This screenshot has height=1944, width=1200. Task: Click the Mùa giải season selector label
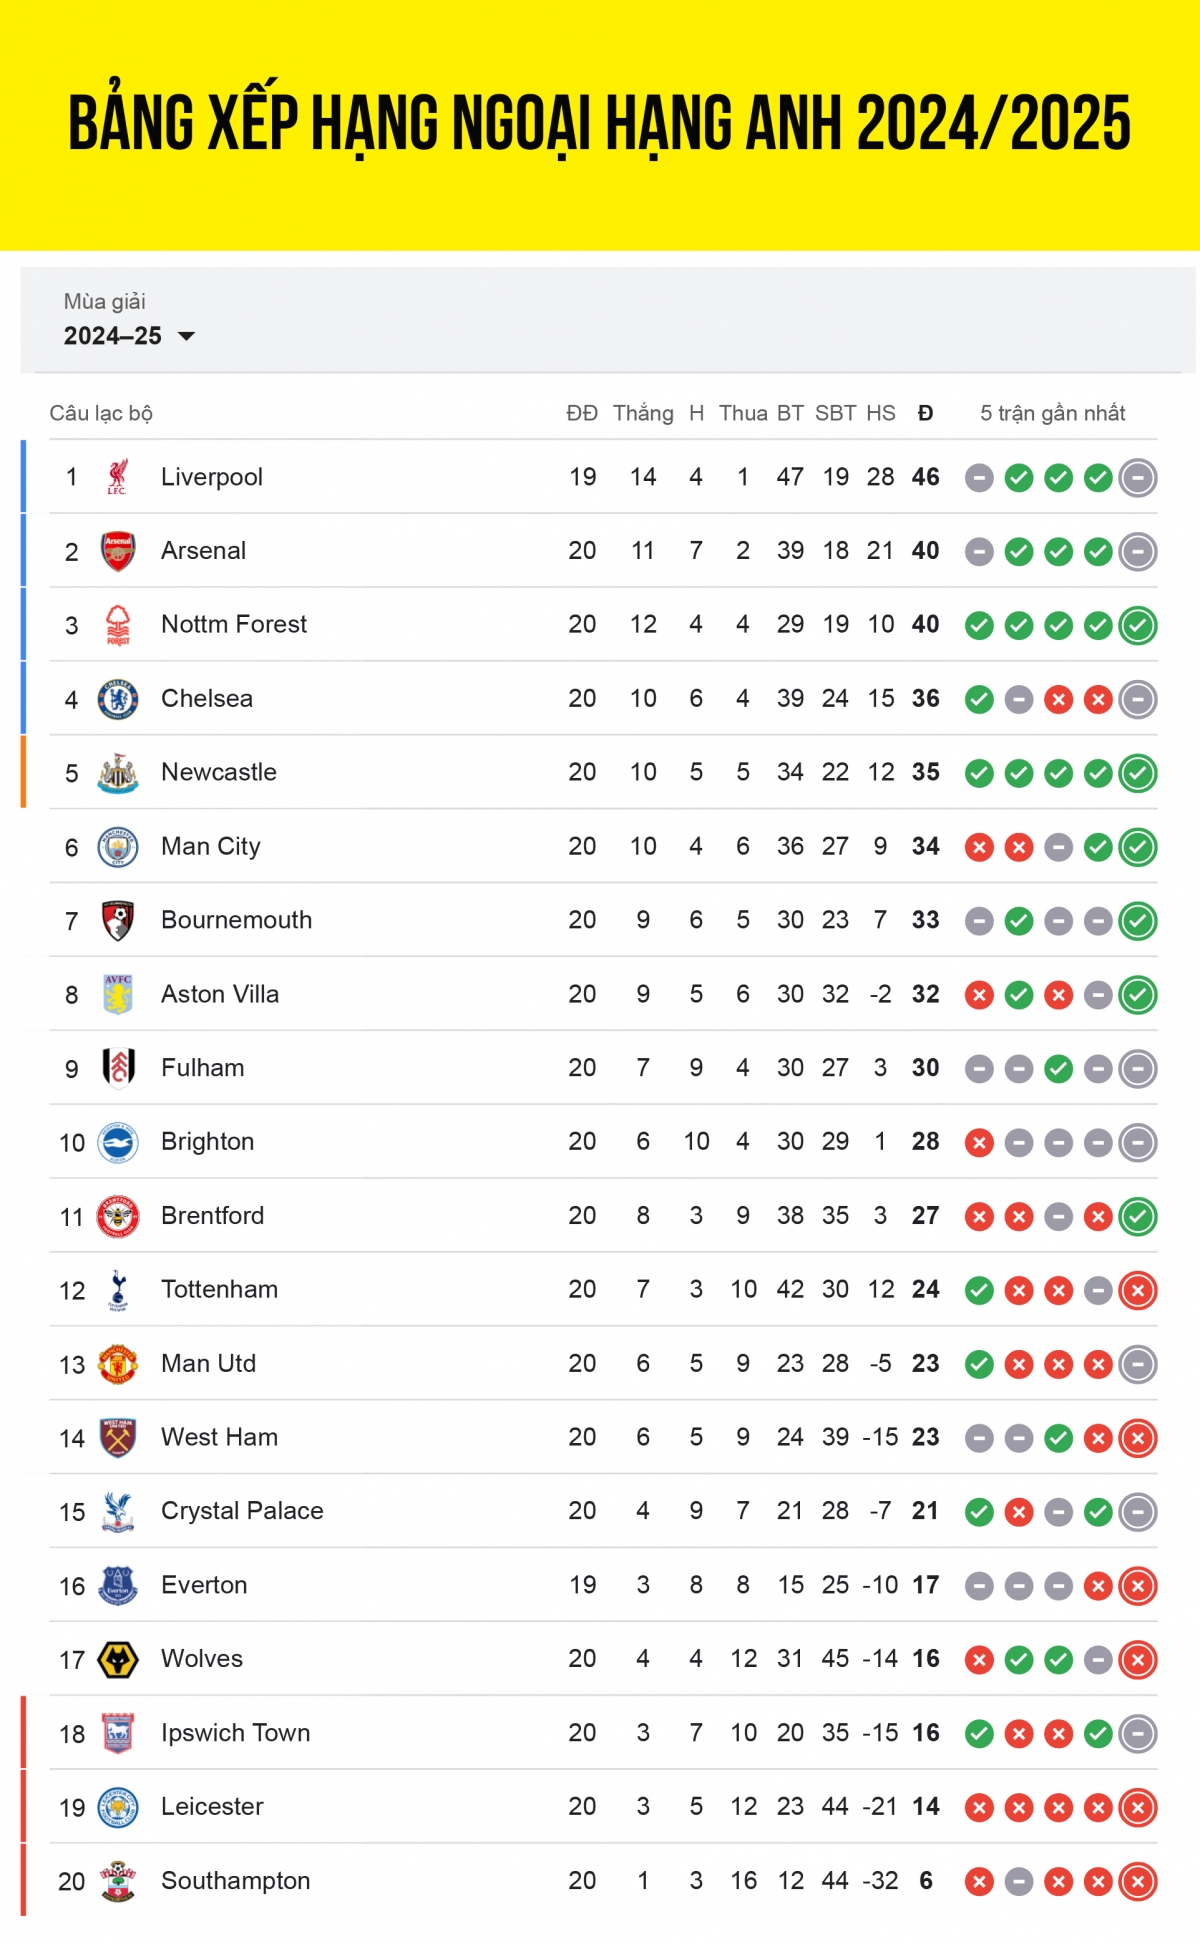pos(105,301)
